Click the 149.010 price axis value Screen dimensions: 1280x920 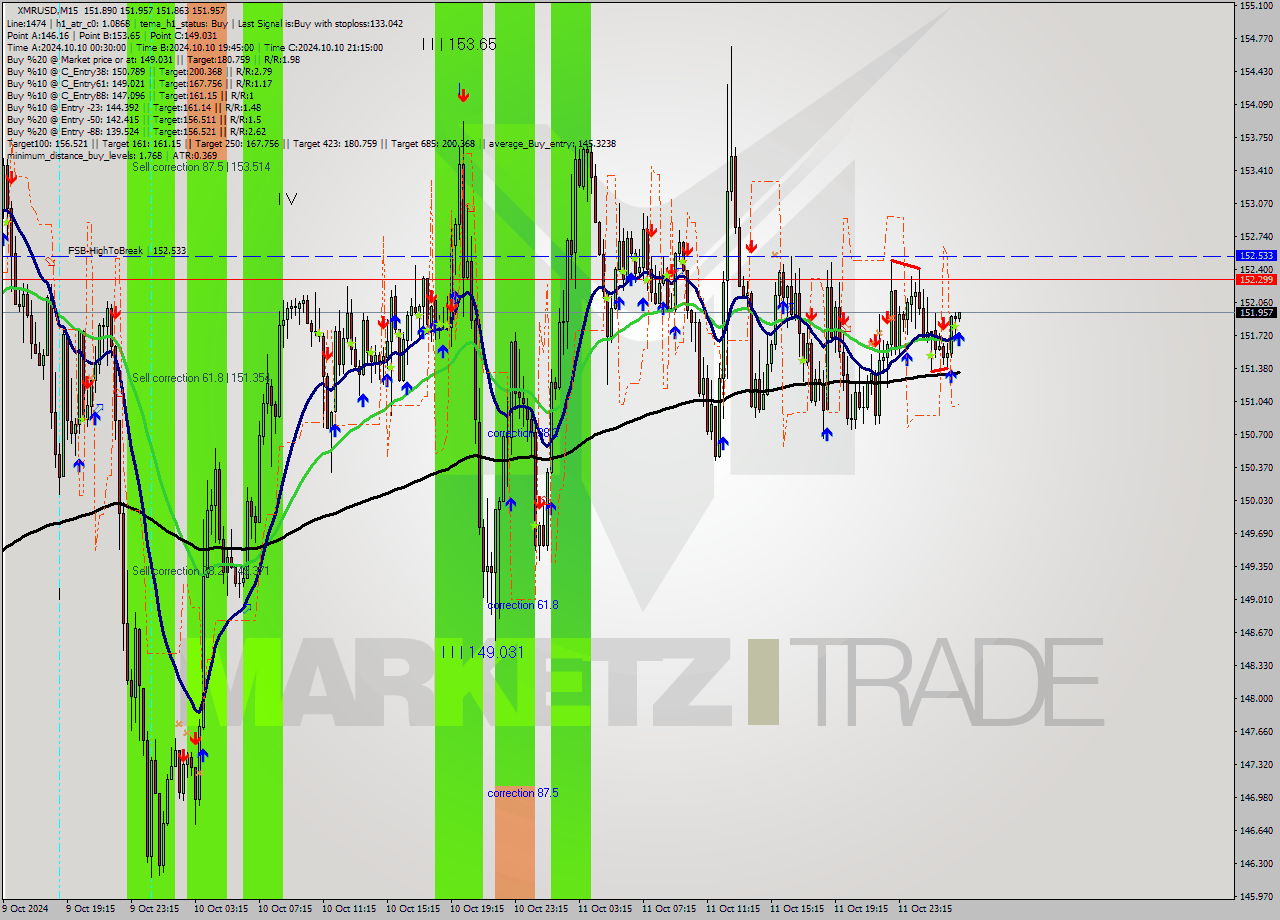coord(1257,600)
